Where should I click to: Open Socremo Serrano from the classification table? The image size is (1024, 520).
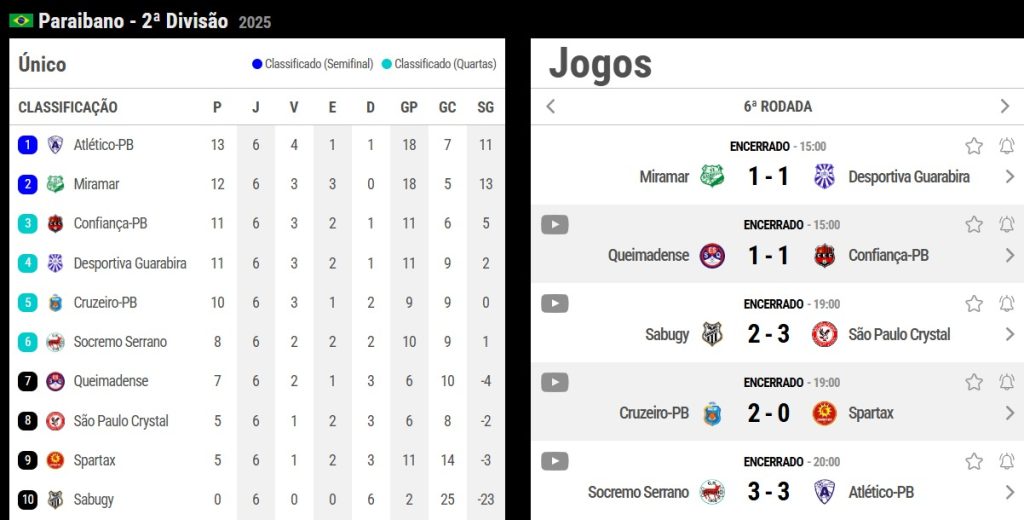[x=120, y=342]
